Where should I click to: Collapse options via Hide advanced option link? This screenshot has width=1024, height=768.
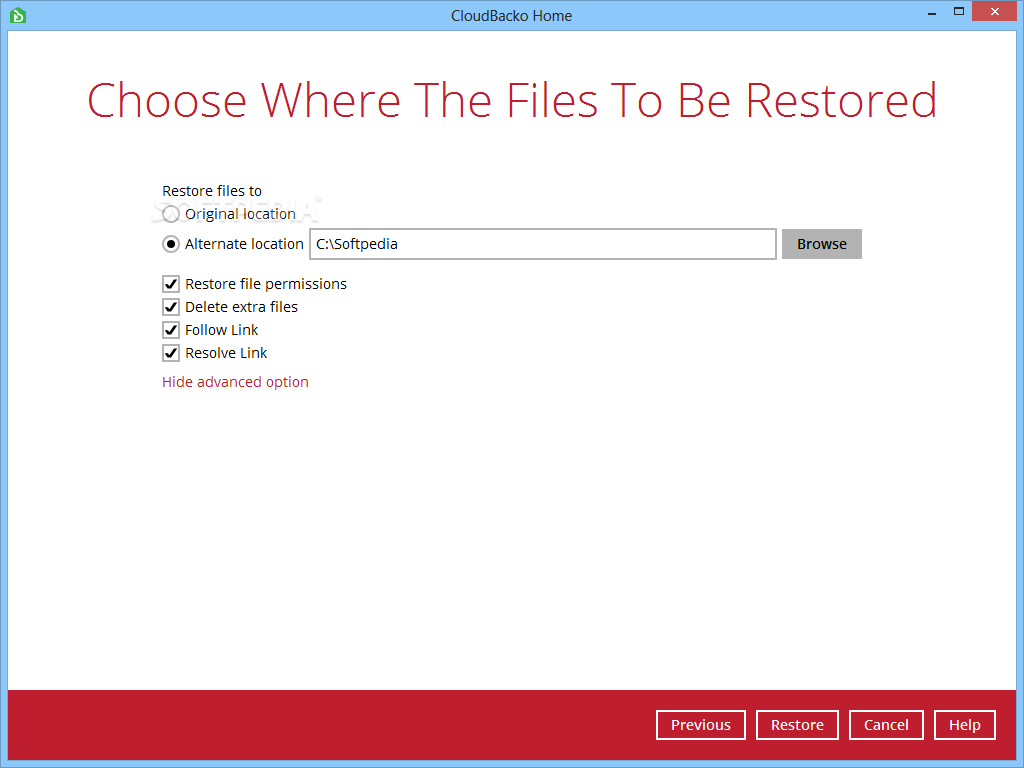click(x=235, y=382)
